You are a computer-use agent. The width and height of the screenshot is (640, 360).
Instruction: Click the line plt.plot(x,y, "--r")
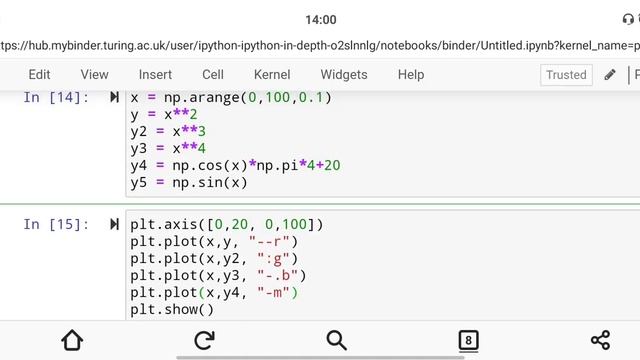click(214, 242)
